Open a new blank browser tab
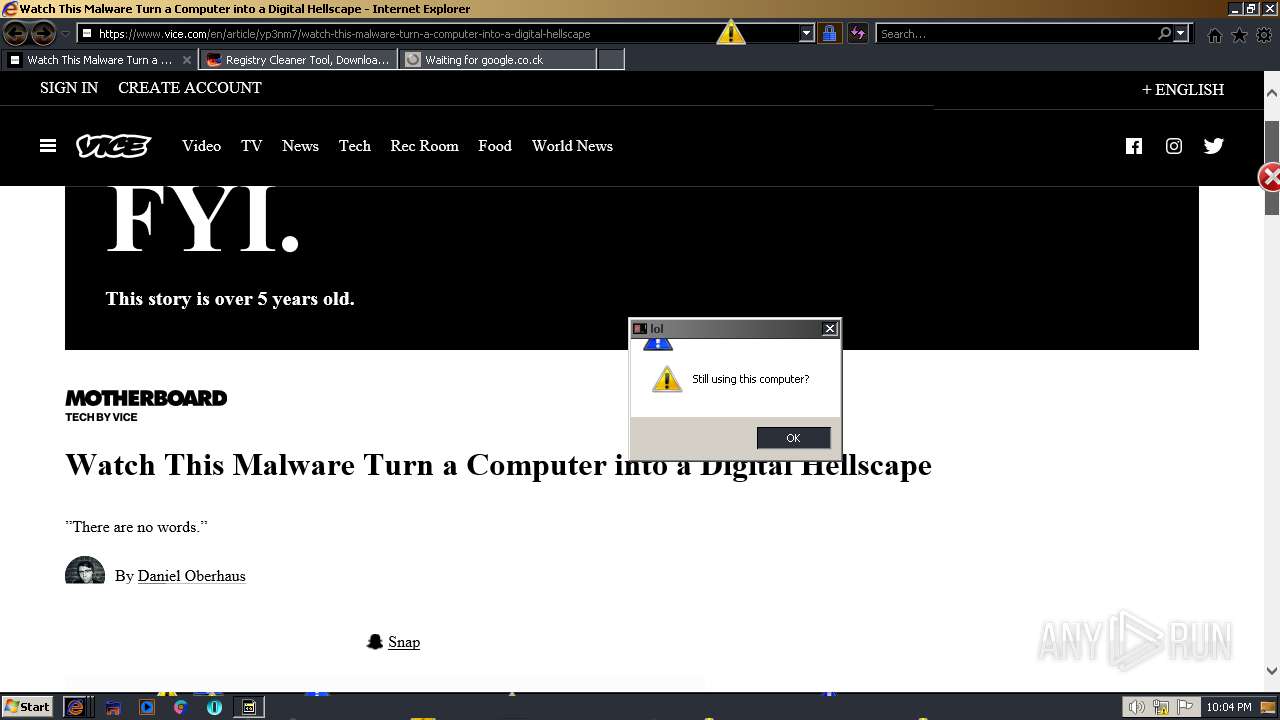Image resolution: width=1280 pixels, height=720 pixels. [611, 60]
